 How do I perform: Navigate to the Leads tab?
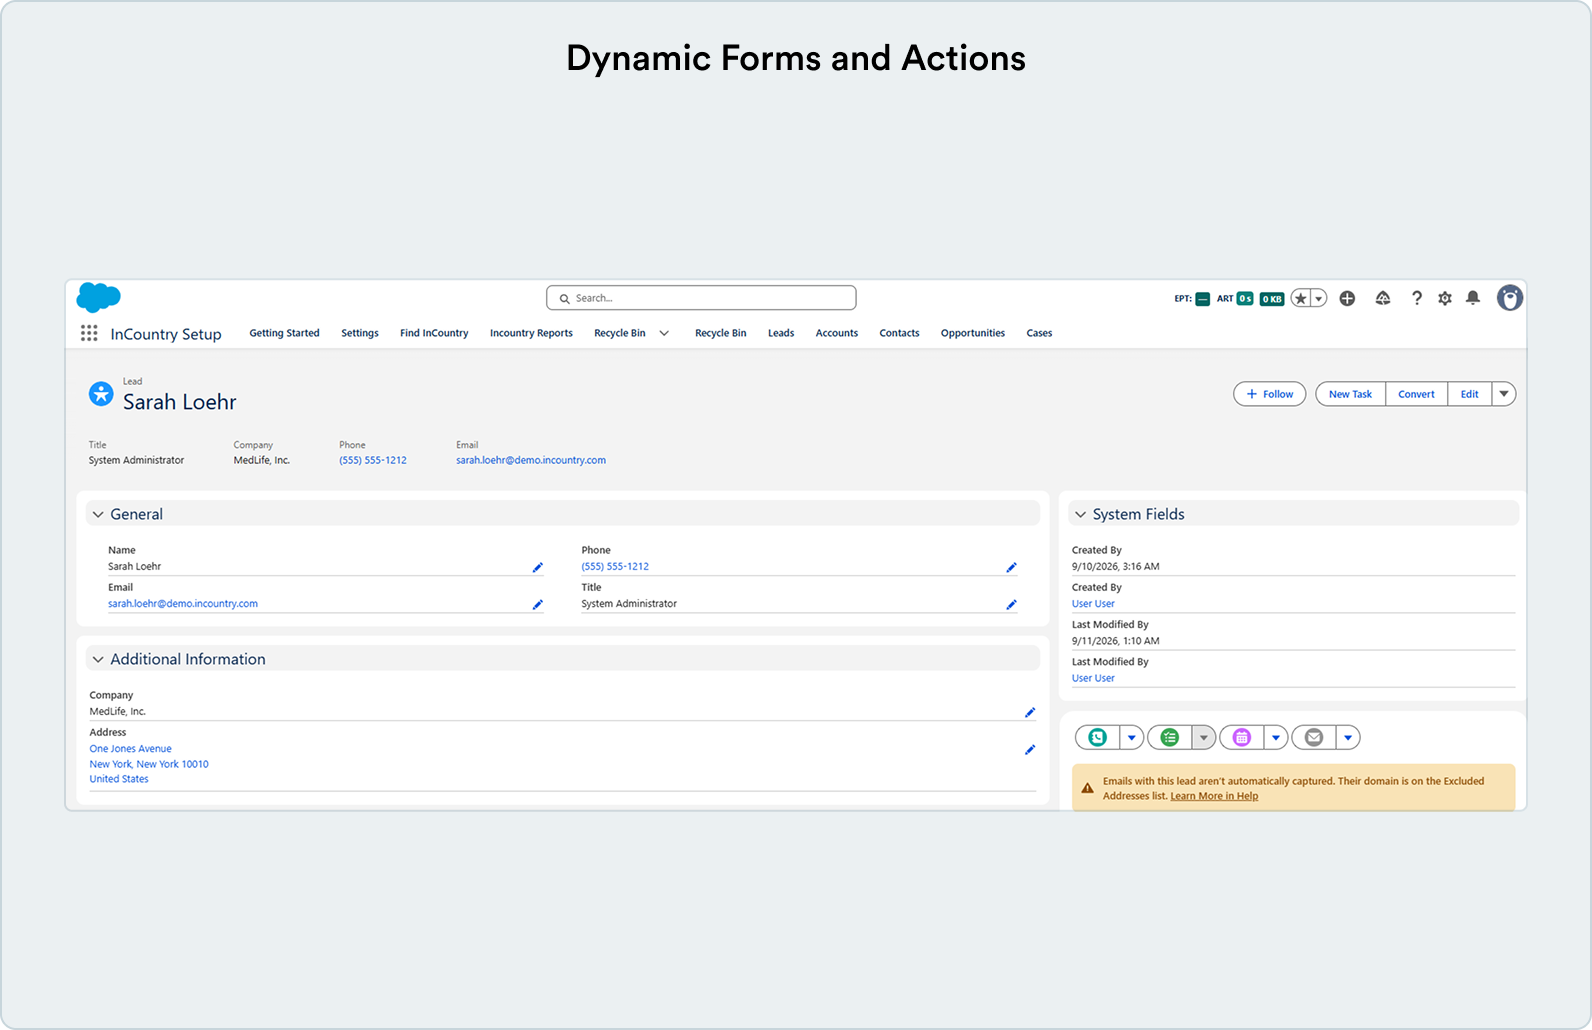(781, 333)
